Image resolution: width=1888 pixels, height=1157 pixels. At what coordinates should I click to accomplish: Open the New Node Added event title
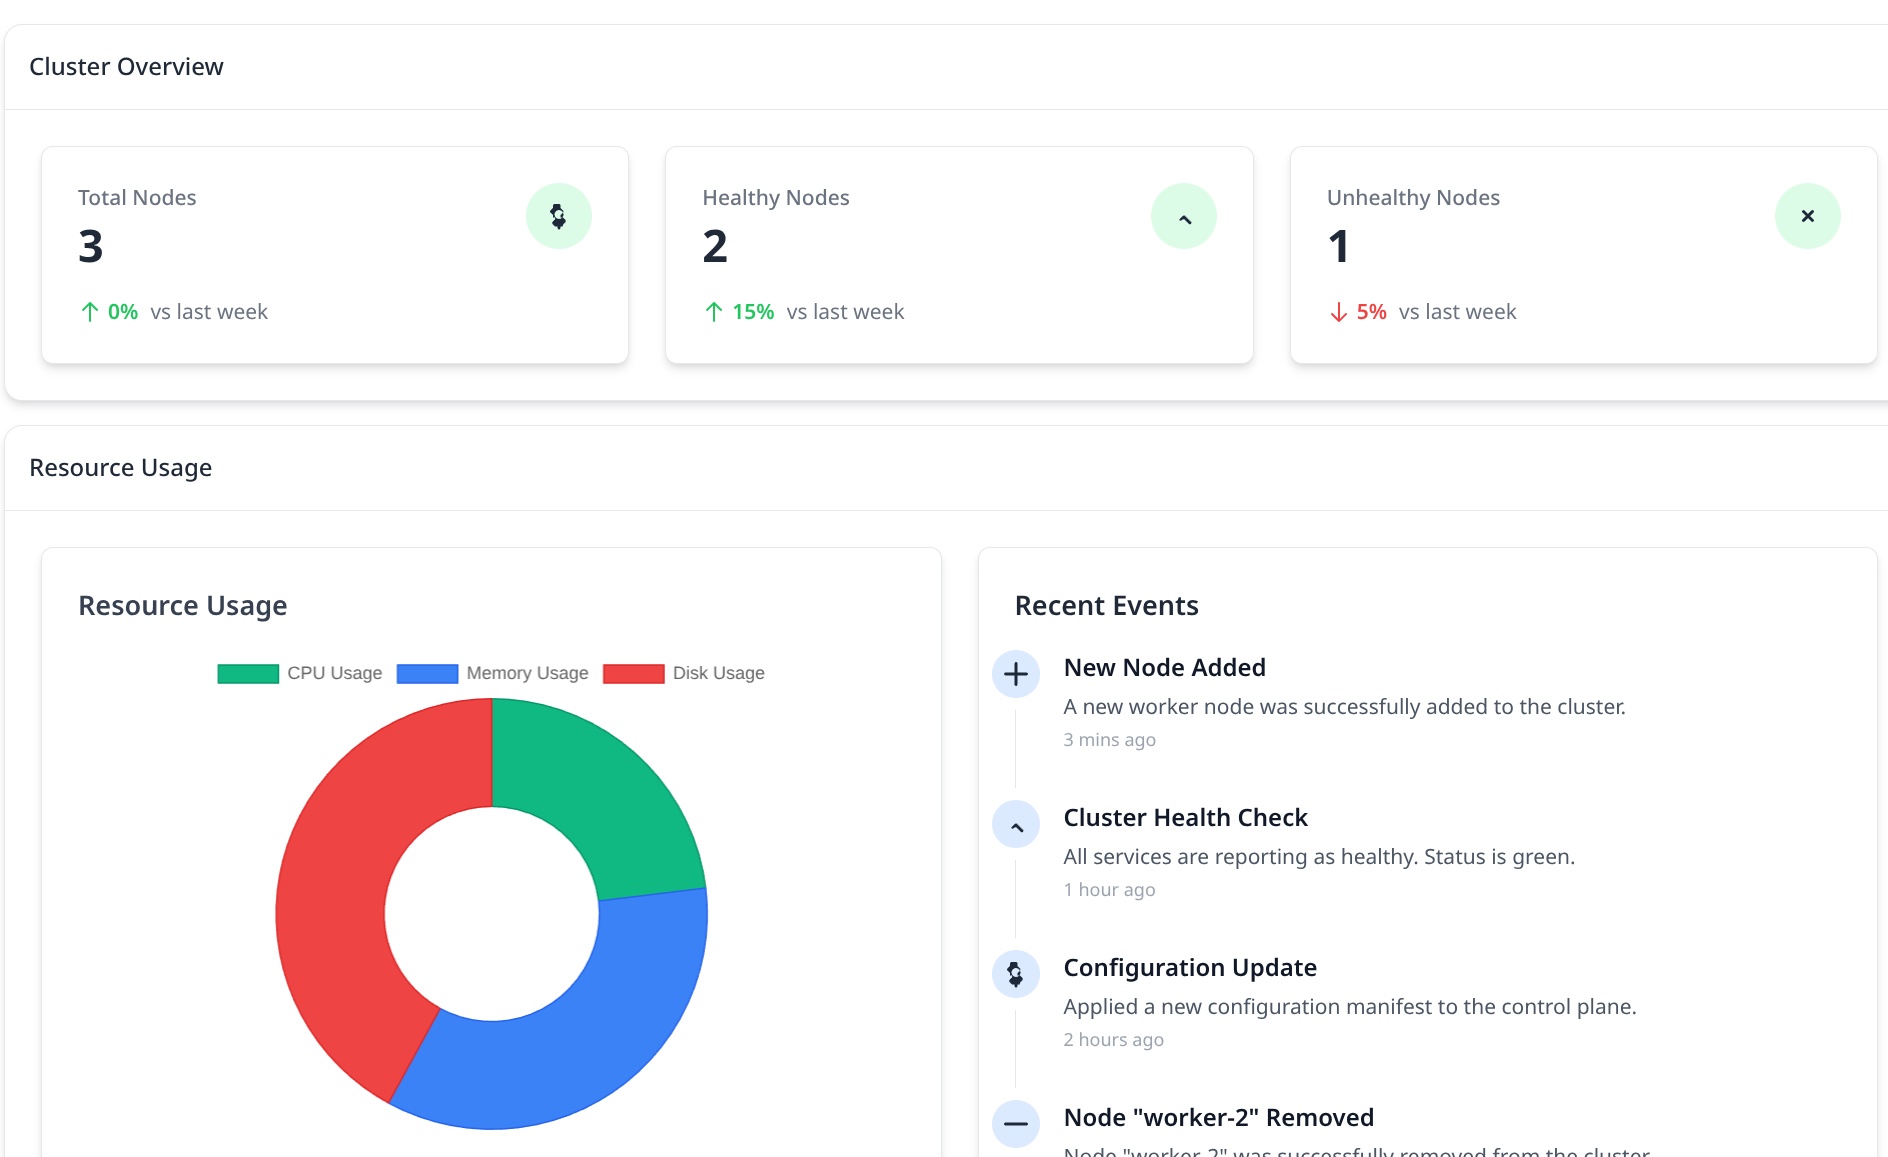click(x=1164, y=668)
